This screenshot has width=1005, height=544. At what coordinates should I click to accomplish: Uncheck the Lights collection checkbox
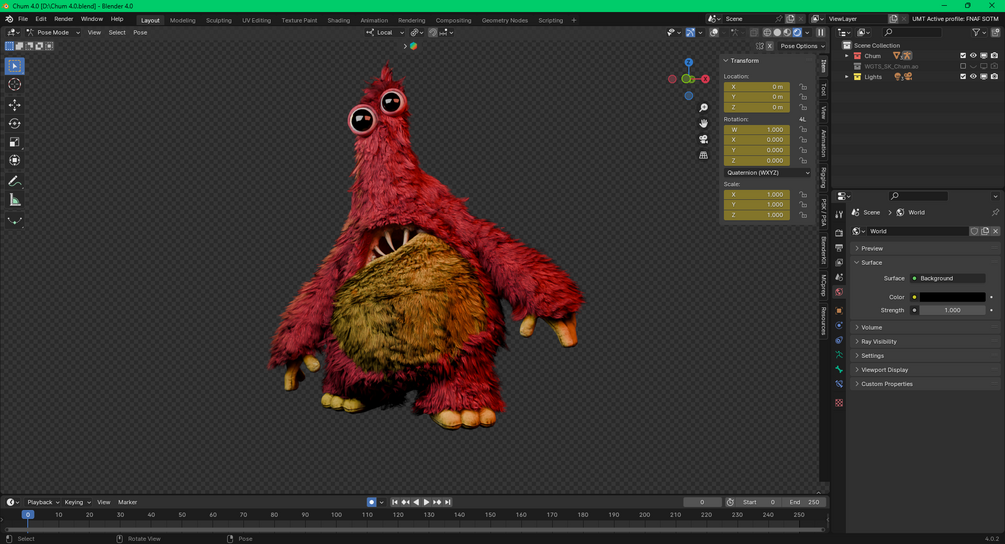tap(963, 77)
